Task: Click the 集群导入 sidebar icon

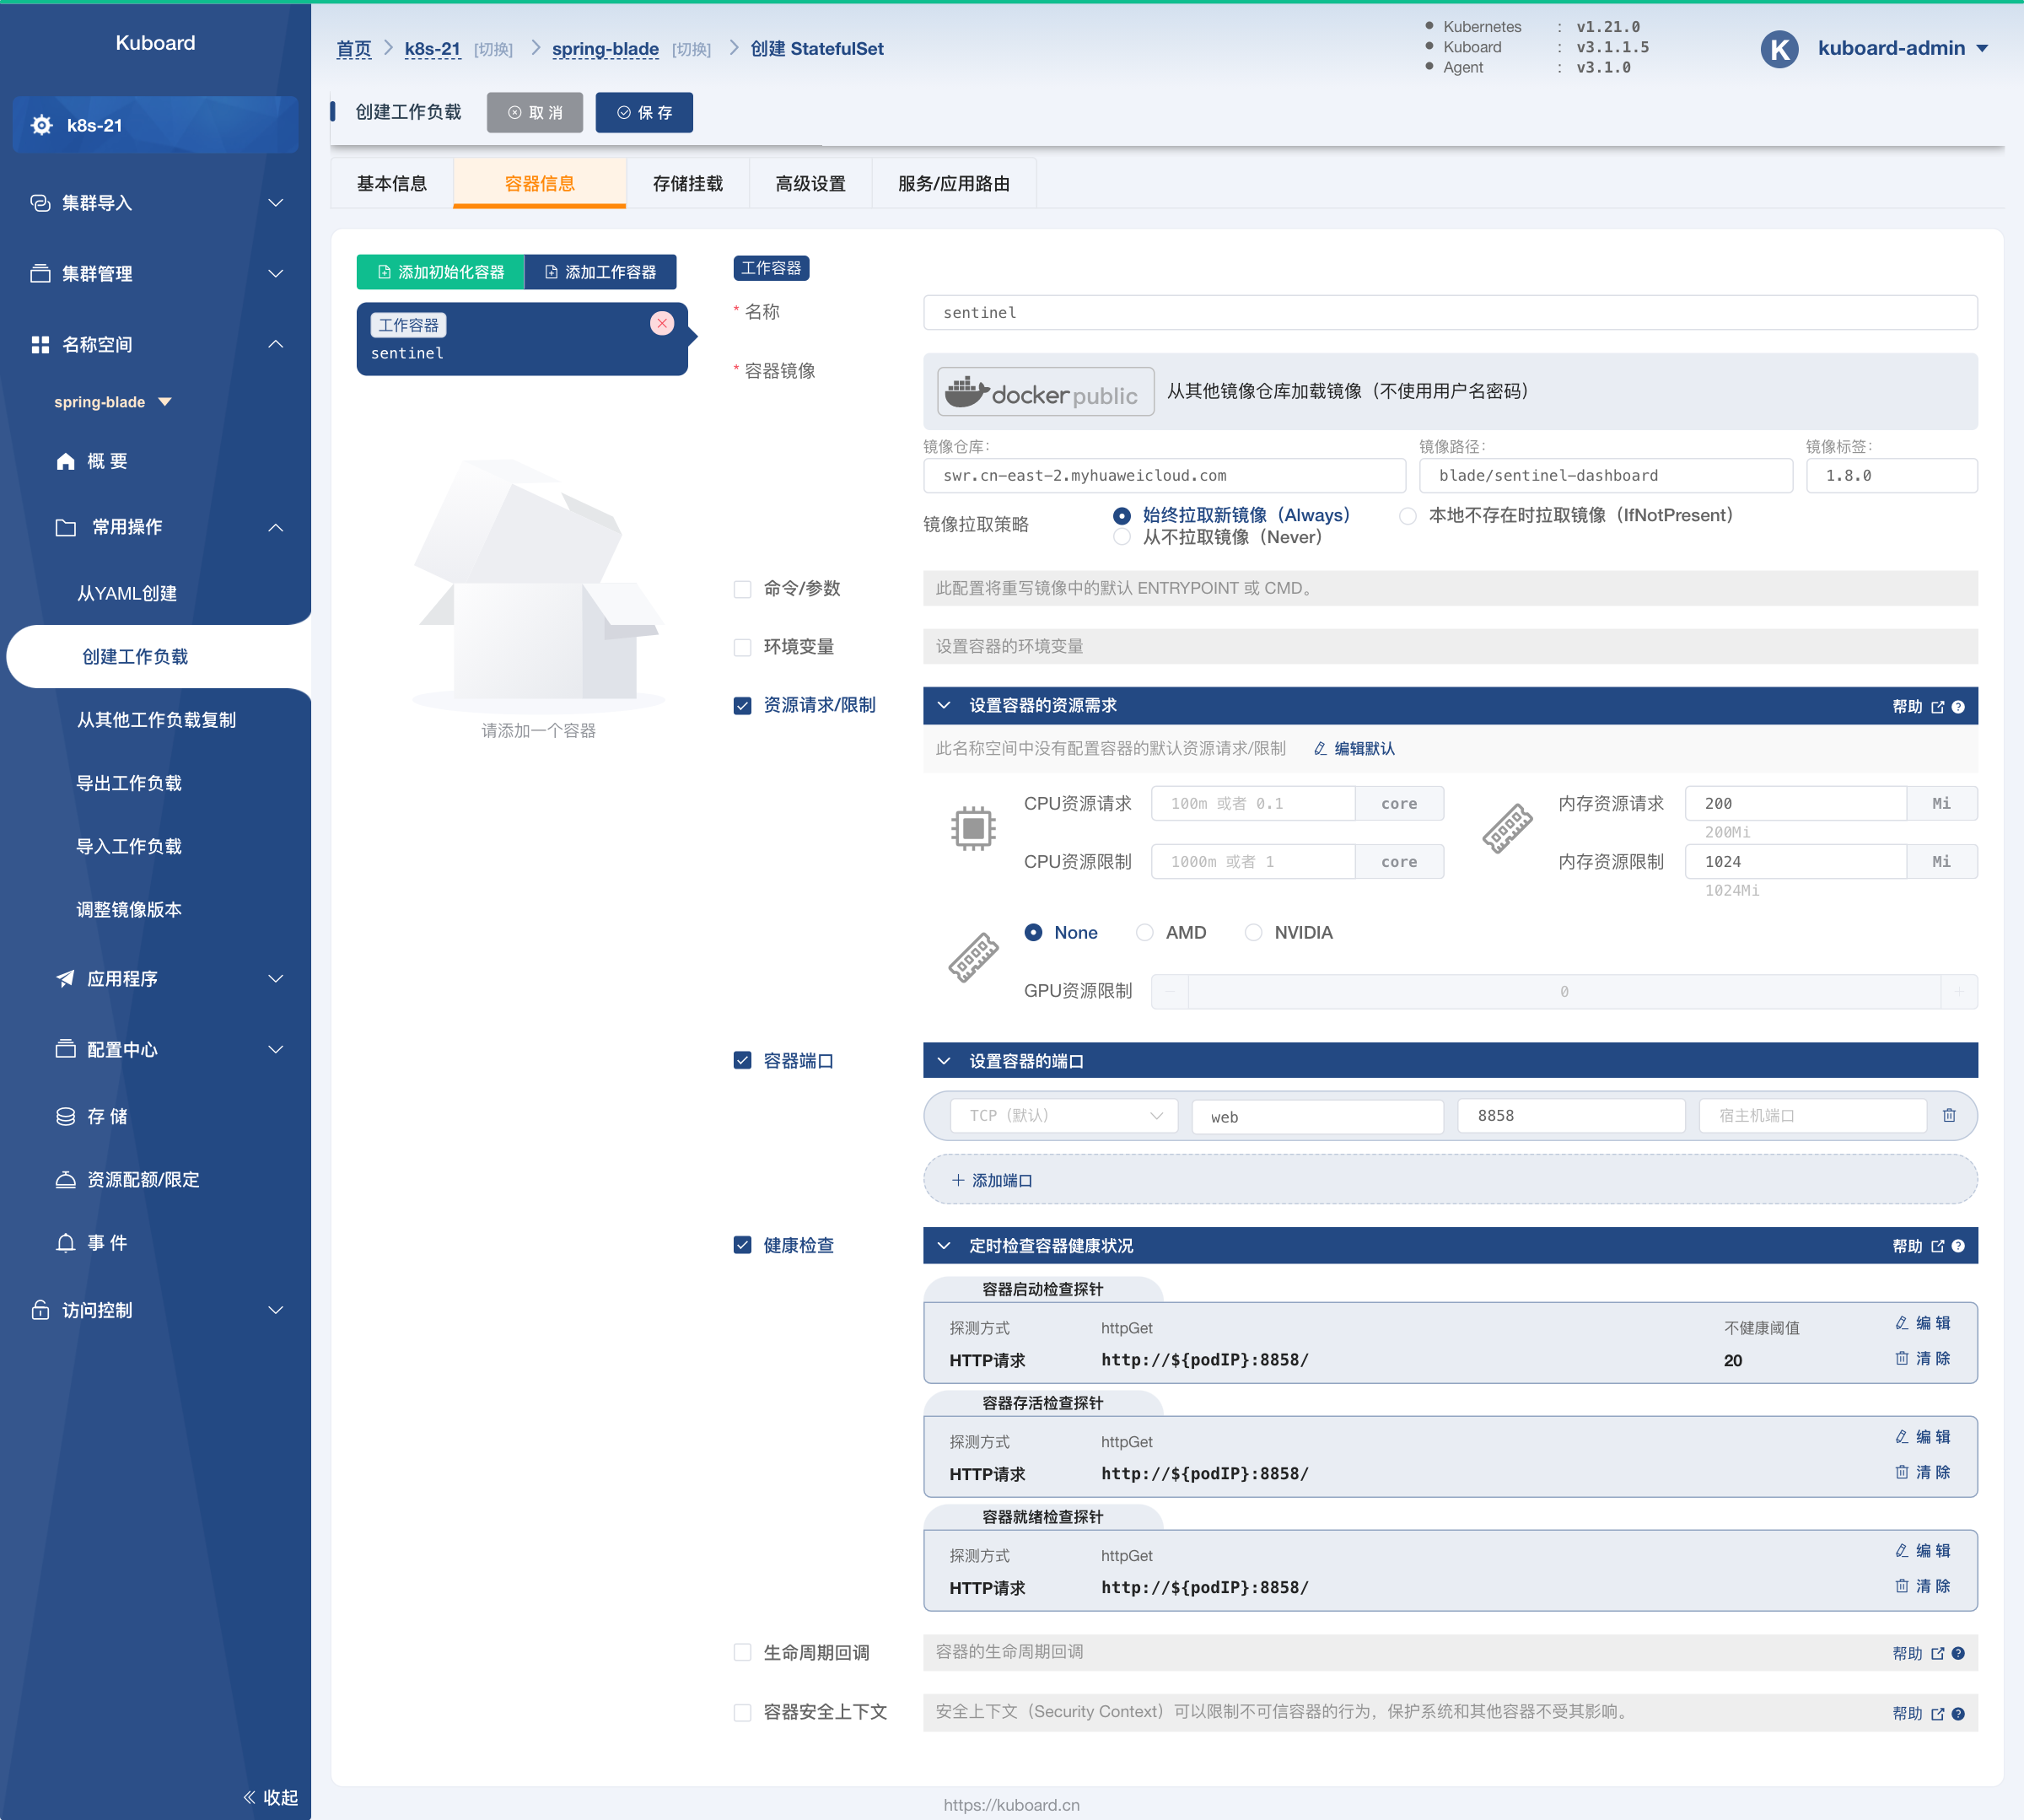Action: click(40, 203)
